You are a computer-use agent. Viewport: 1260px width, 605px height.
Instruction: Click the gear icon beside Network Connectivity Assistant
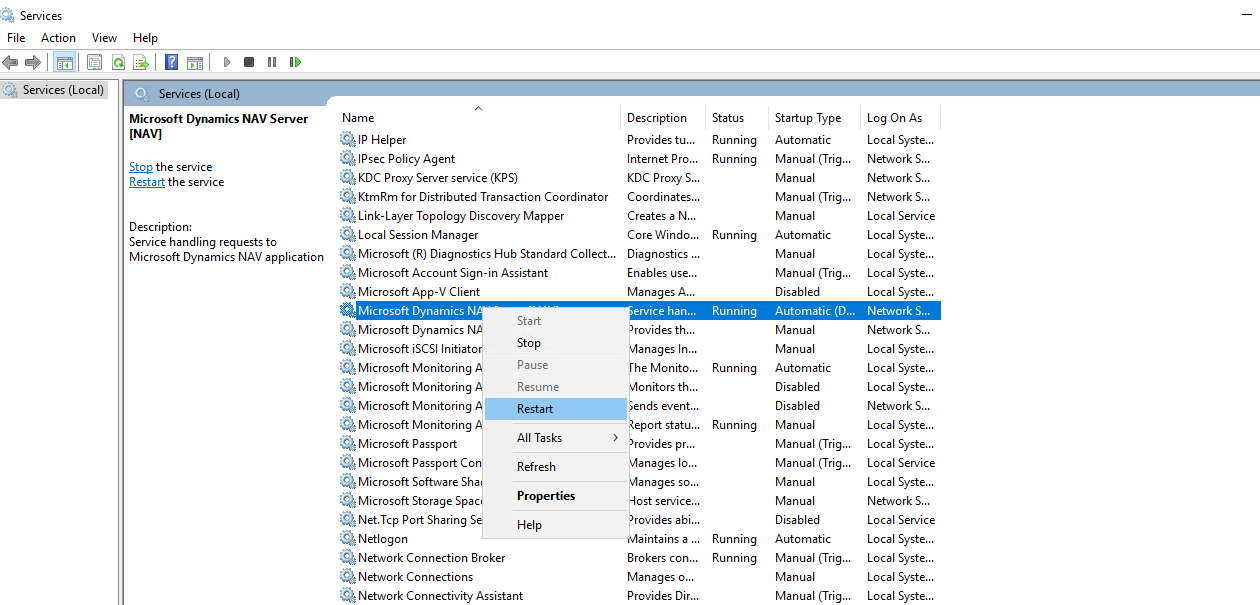348,596
